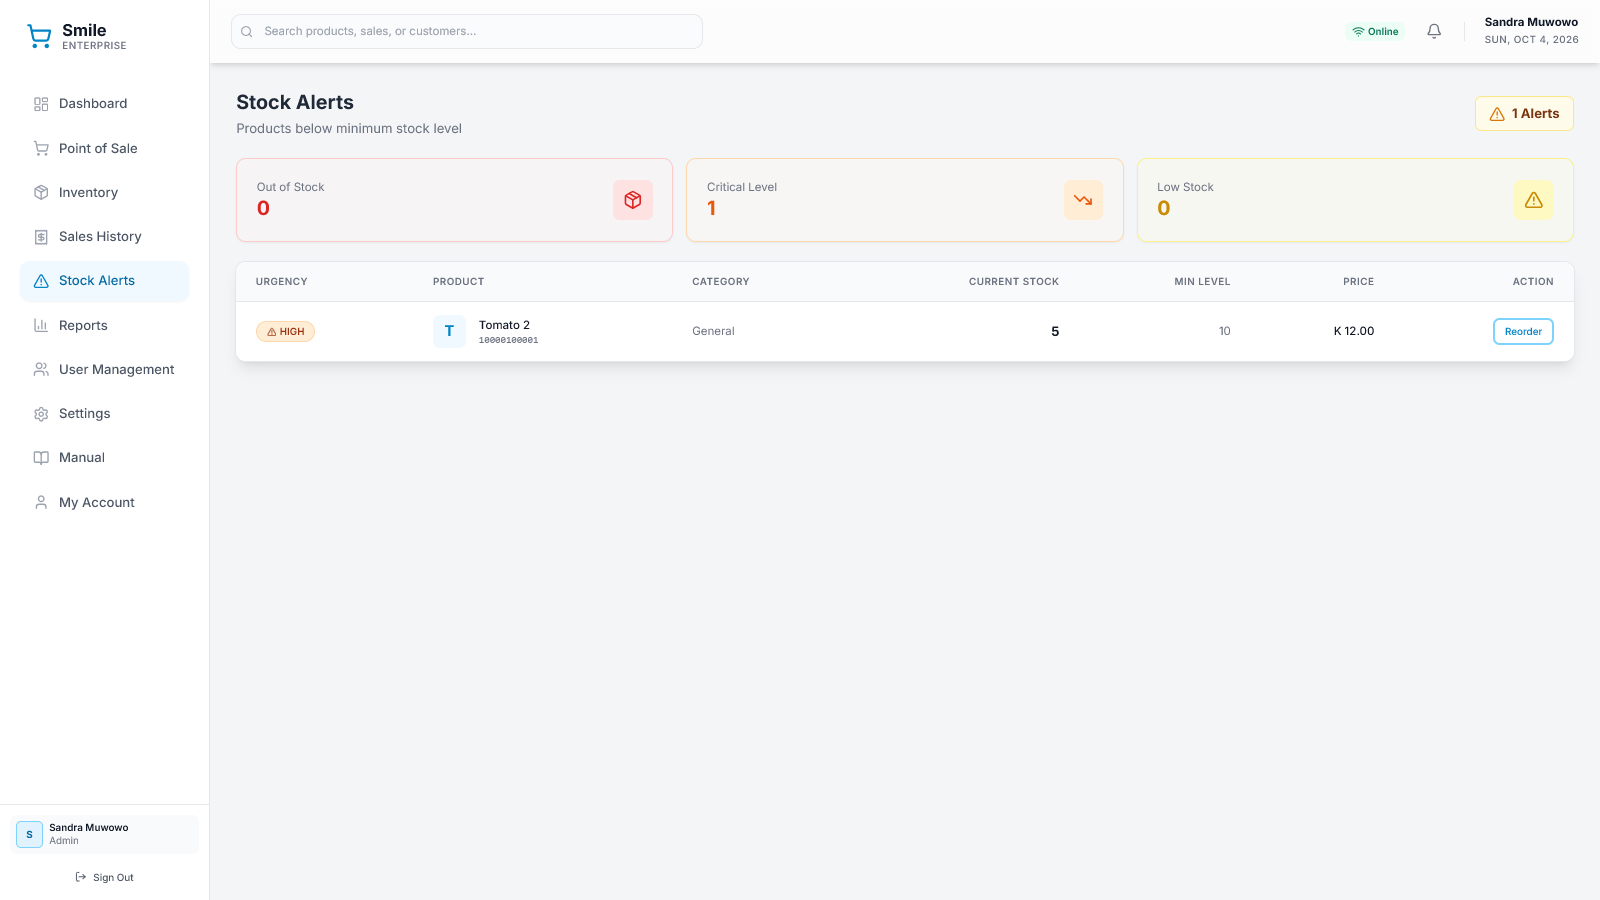
Task: Open the Sales History page
Action: point(104,237)
